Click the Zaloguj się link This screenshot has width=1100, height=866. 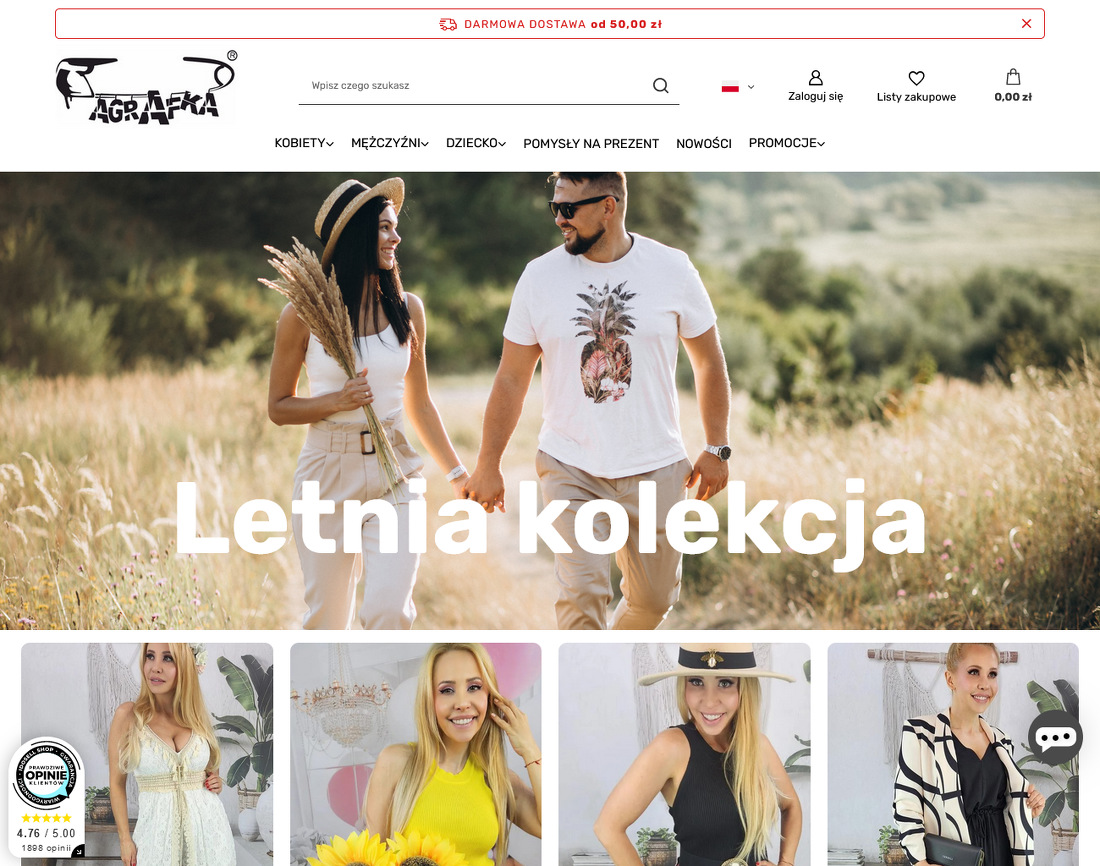tap(815, 96)
